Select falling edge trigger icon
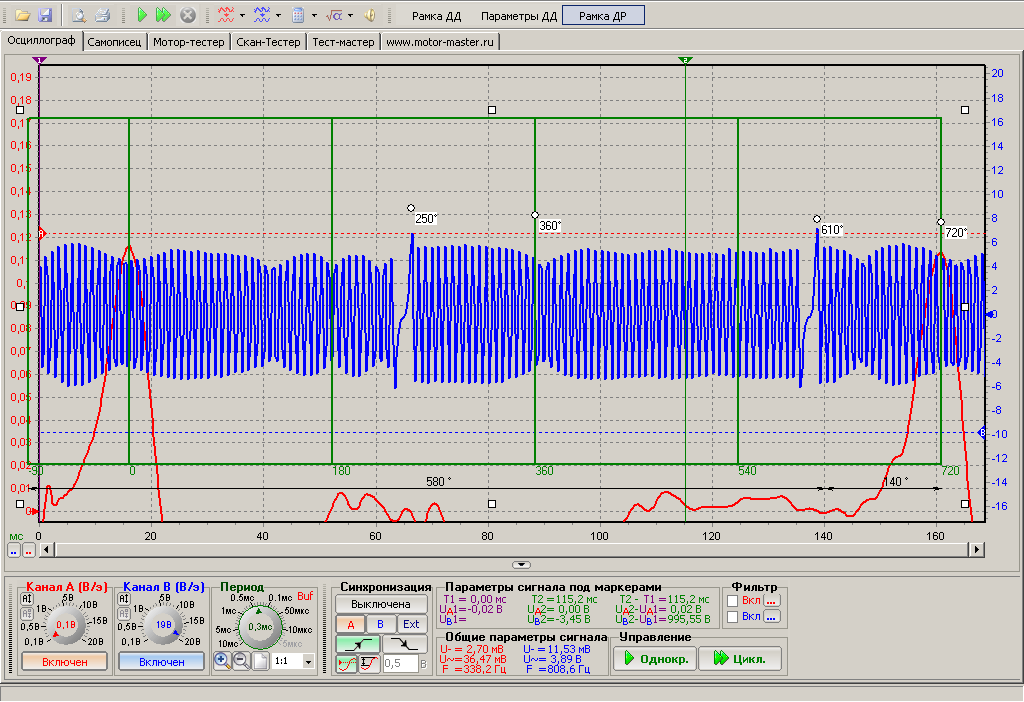 coord(405,645)
